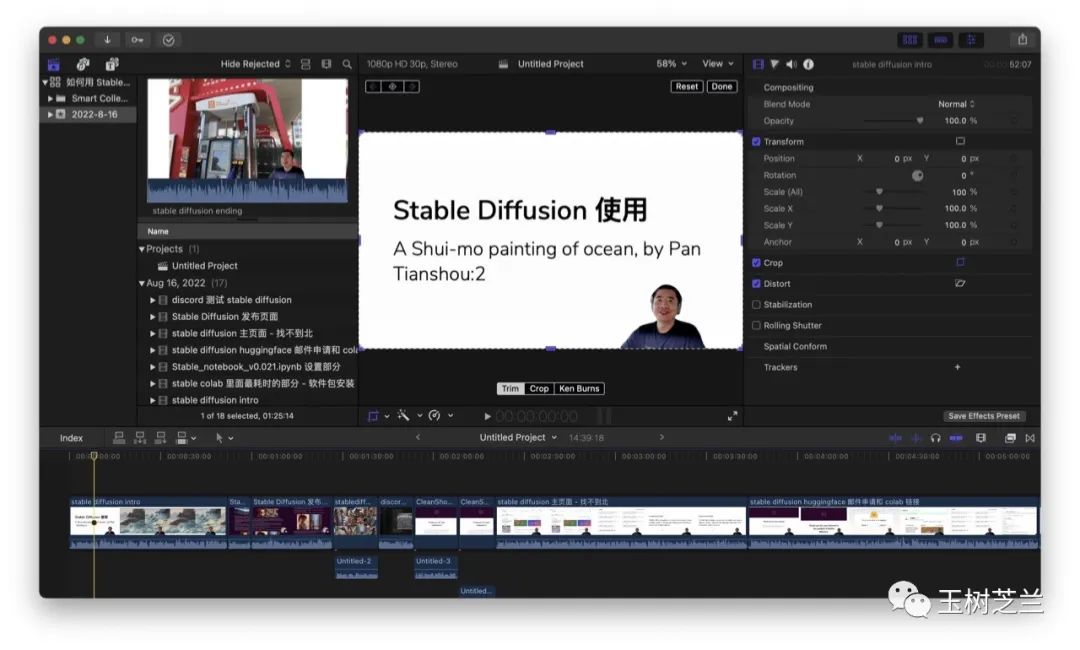Add a tracker with the plus icon
Image resolution: width=1080 pixels, height=650 pixels.
click(957, 367)
